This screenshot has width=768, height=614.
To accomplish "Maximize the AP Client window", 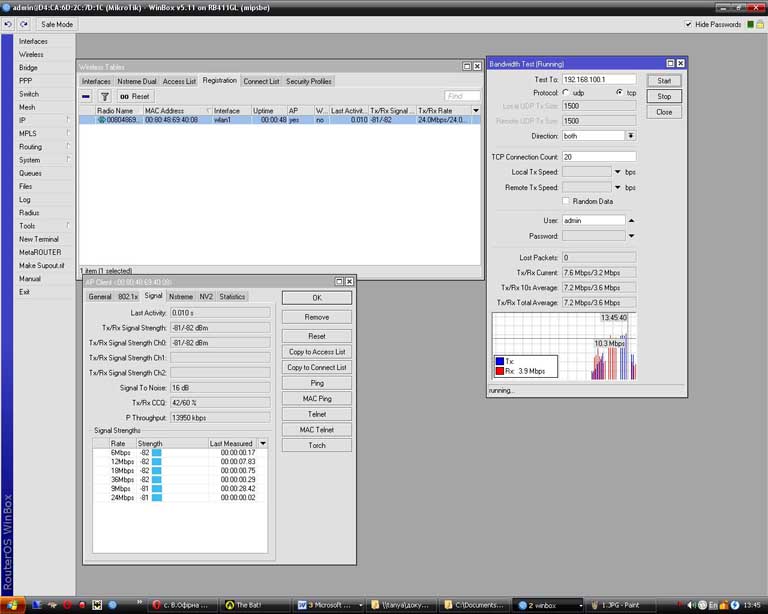I will tap(339, 281).
